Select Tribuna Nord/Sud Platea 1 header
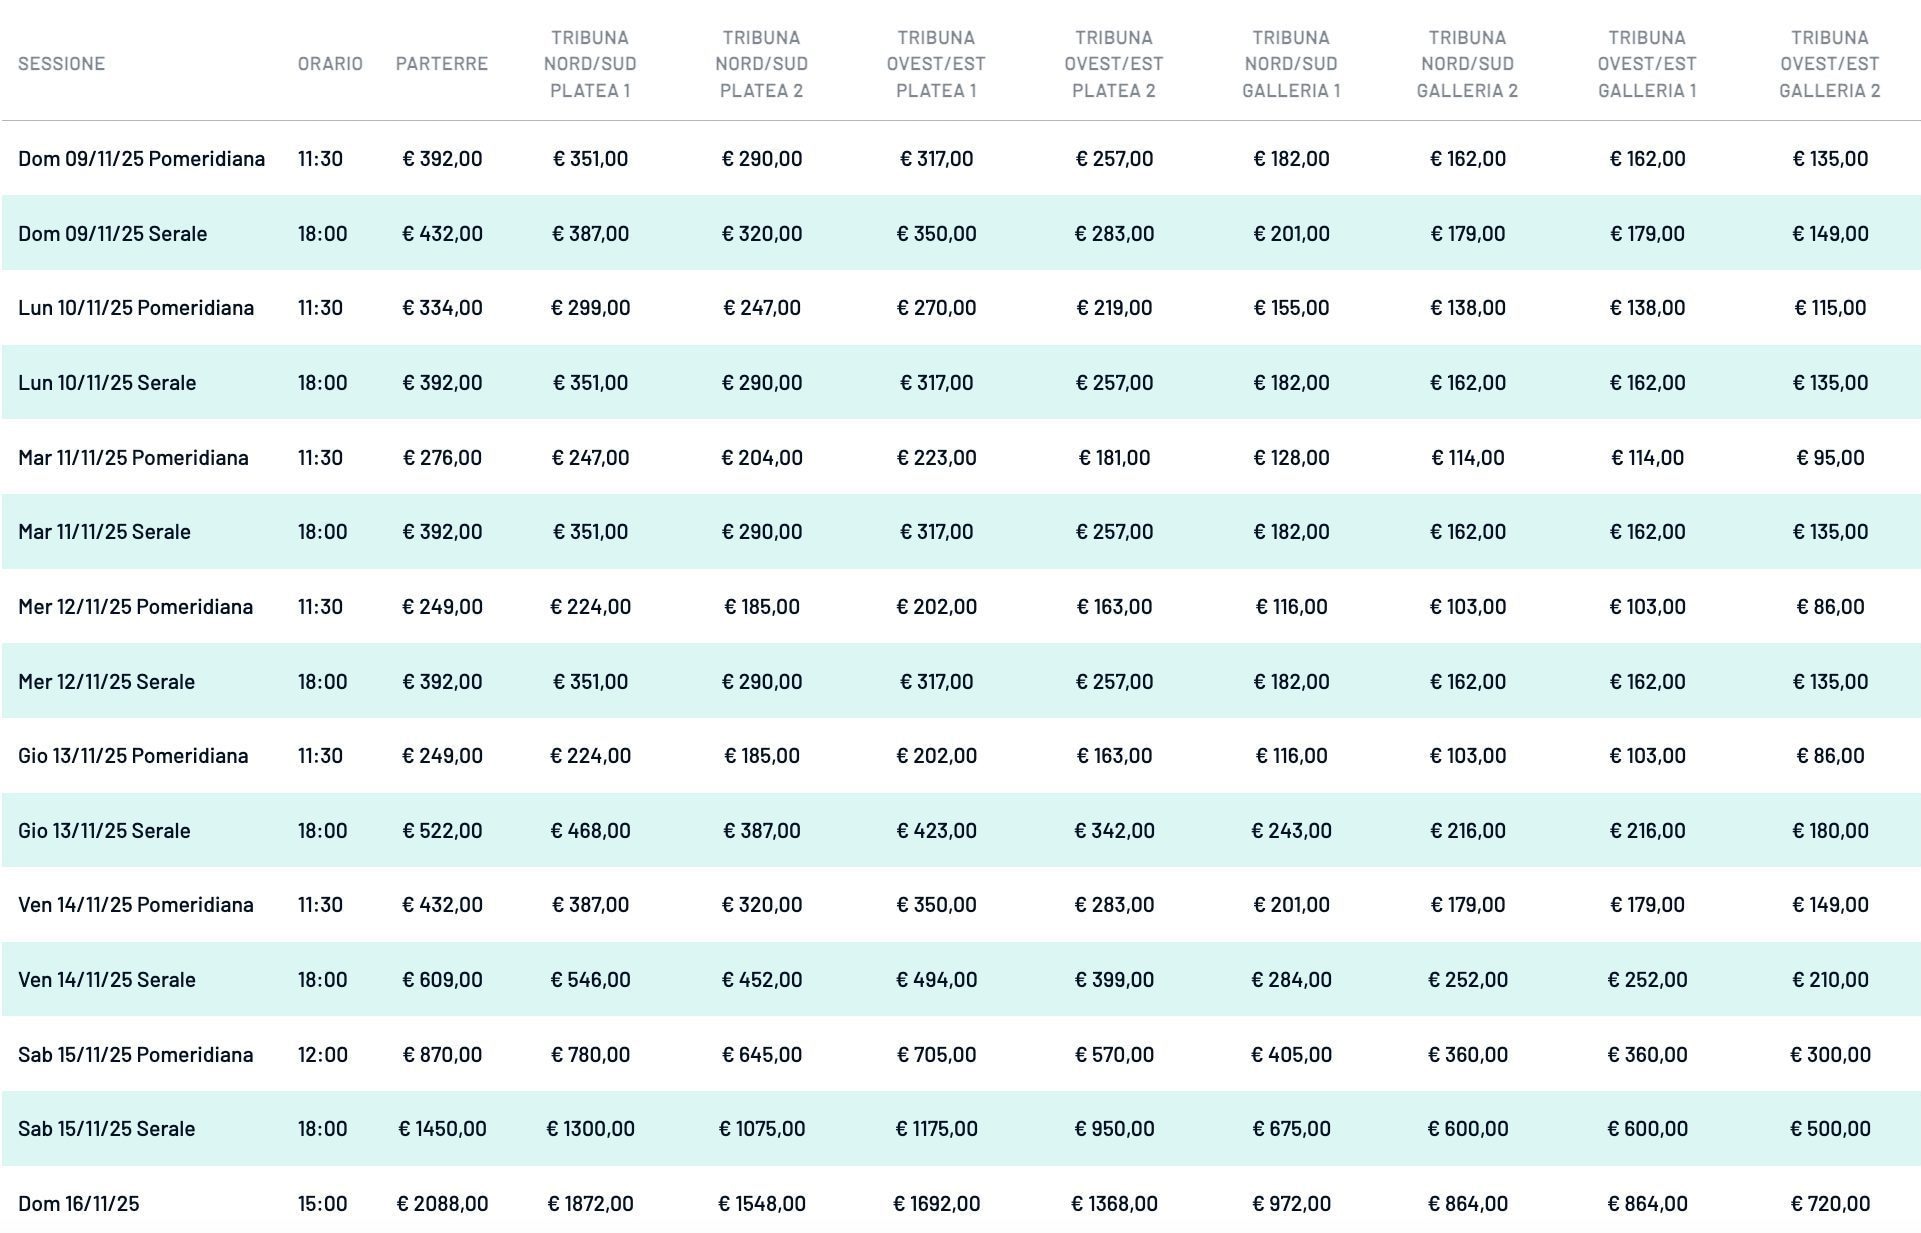Screen dimensions: 1921x1233 click(x=590, y=64)
